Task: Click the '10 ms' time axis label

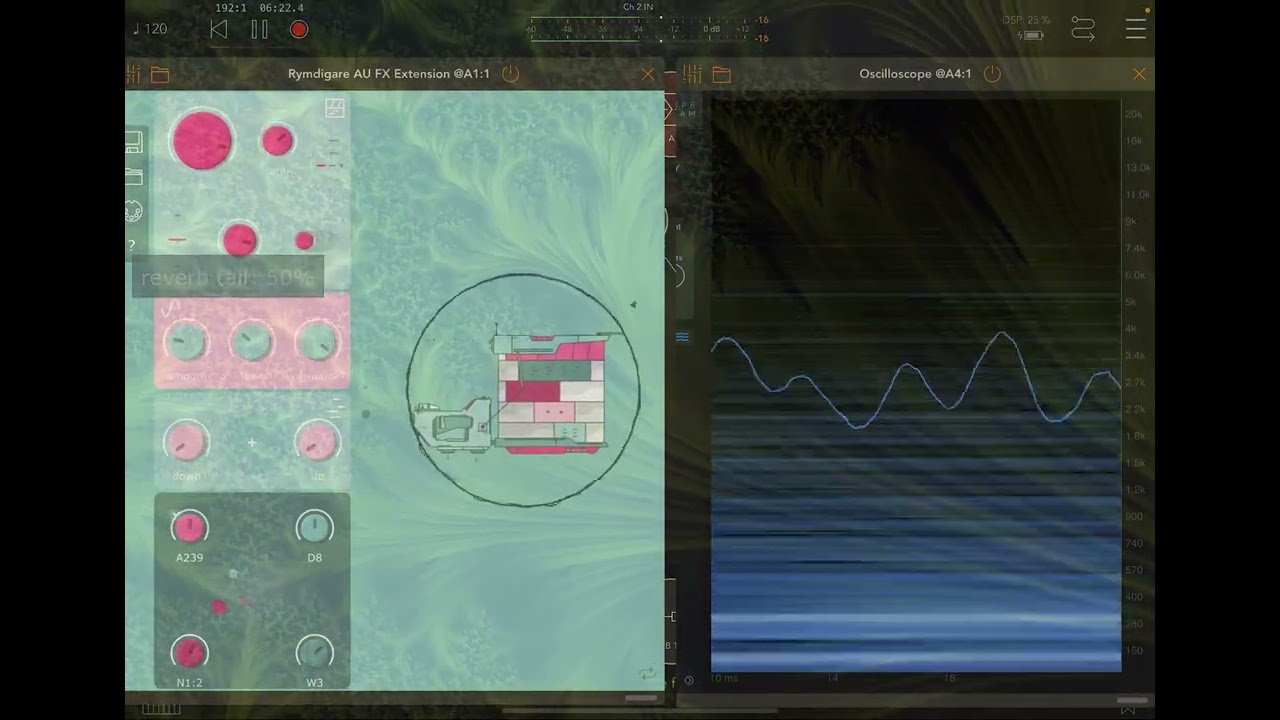Action: (723, 679)
